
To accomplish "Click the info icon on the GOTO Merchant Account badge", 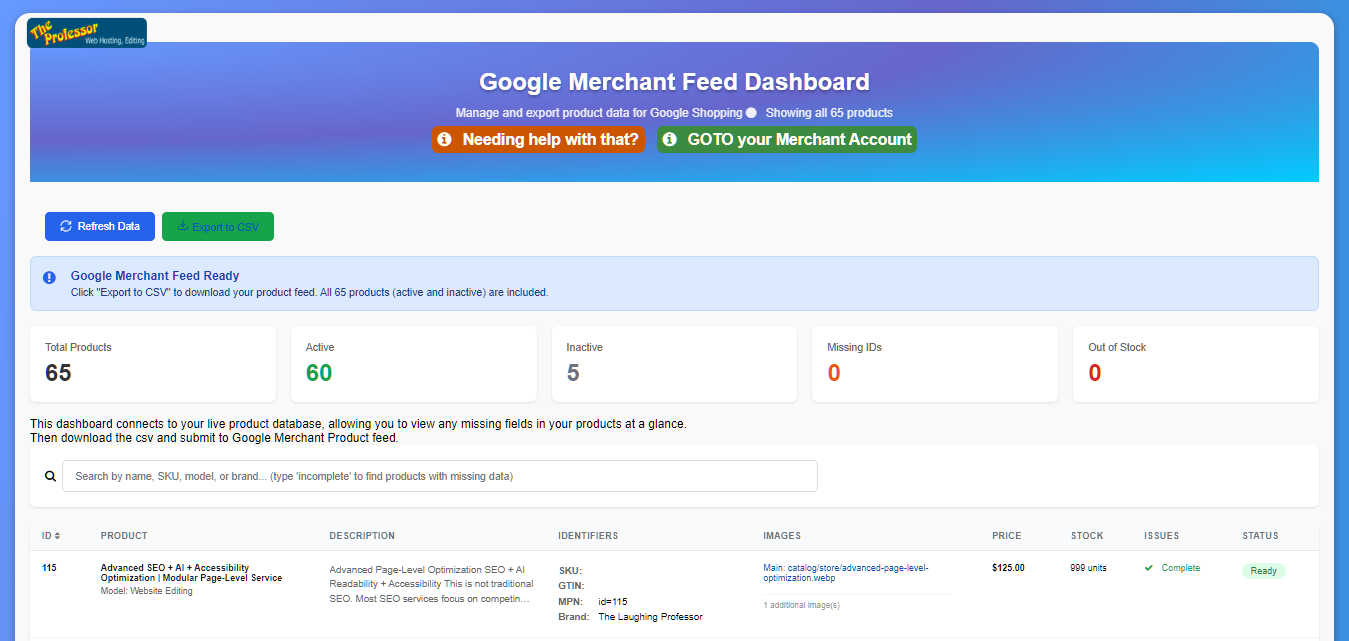I will coord(670,140).
